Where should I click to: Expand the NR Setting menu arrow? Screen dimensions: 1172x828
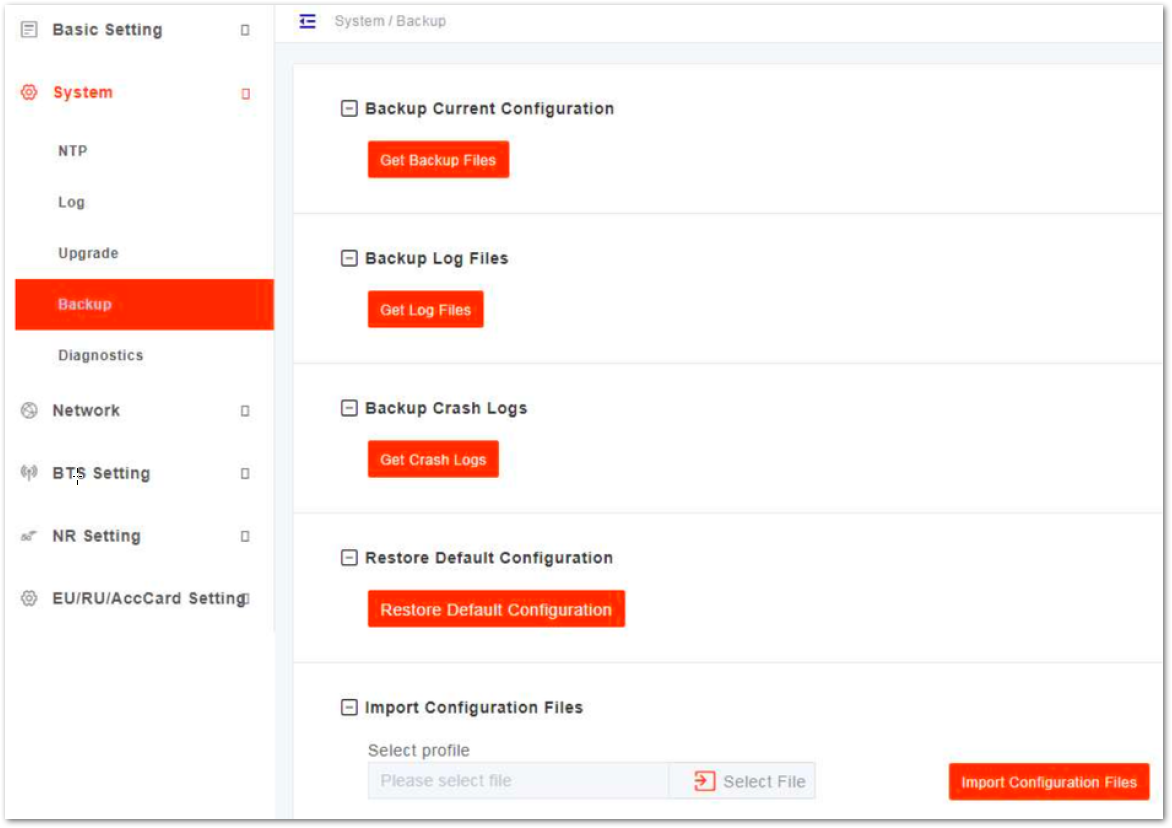tap(245, 537)
